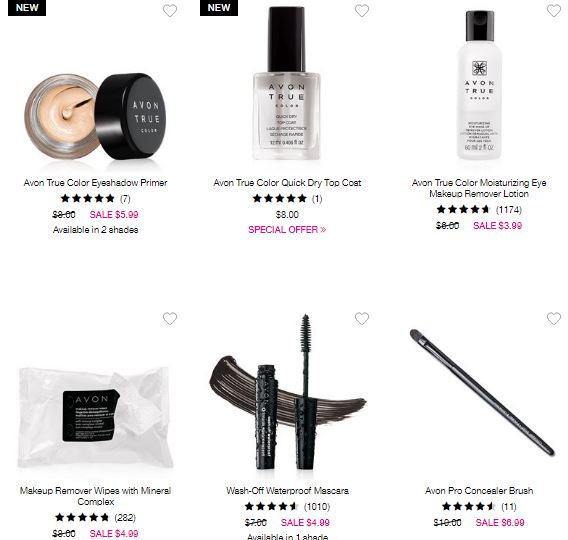The height and width of the screenshot is (540, 568).
Task: Open the makeup remover wipes pack image
Action: click(x=96, y=416)
